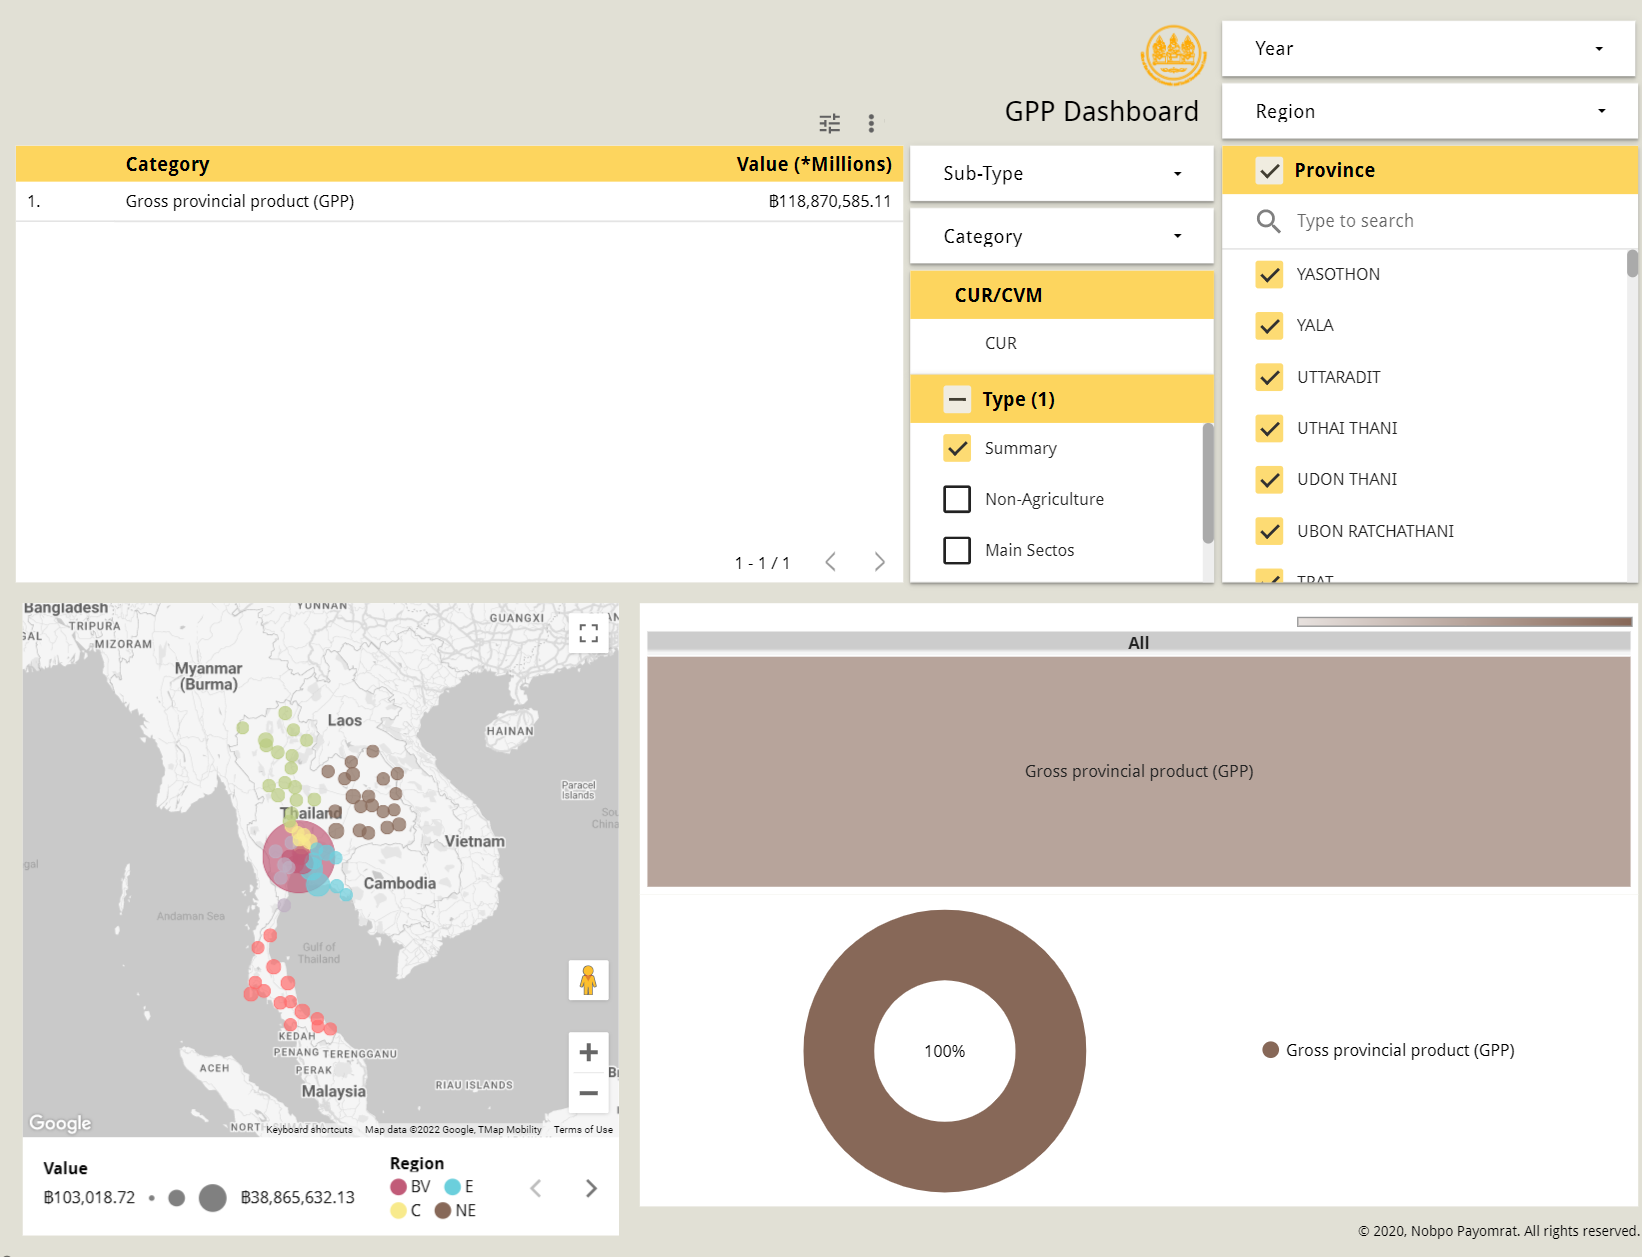Screen dimensions: 1642x1257
Task: Open the filter controls icon above the table
Action: pyautogui.click(x=828, y=122)
